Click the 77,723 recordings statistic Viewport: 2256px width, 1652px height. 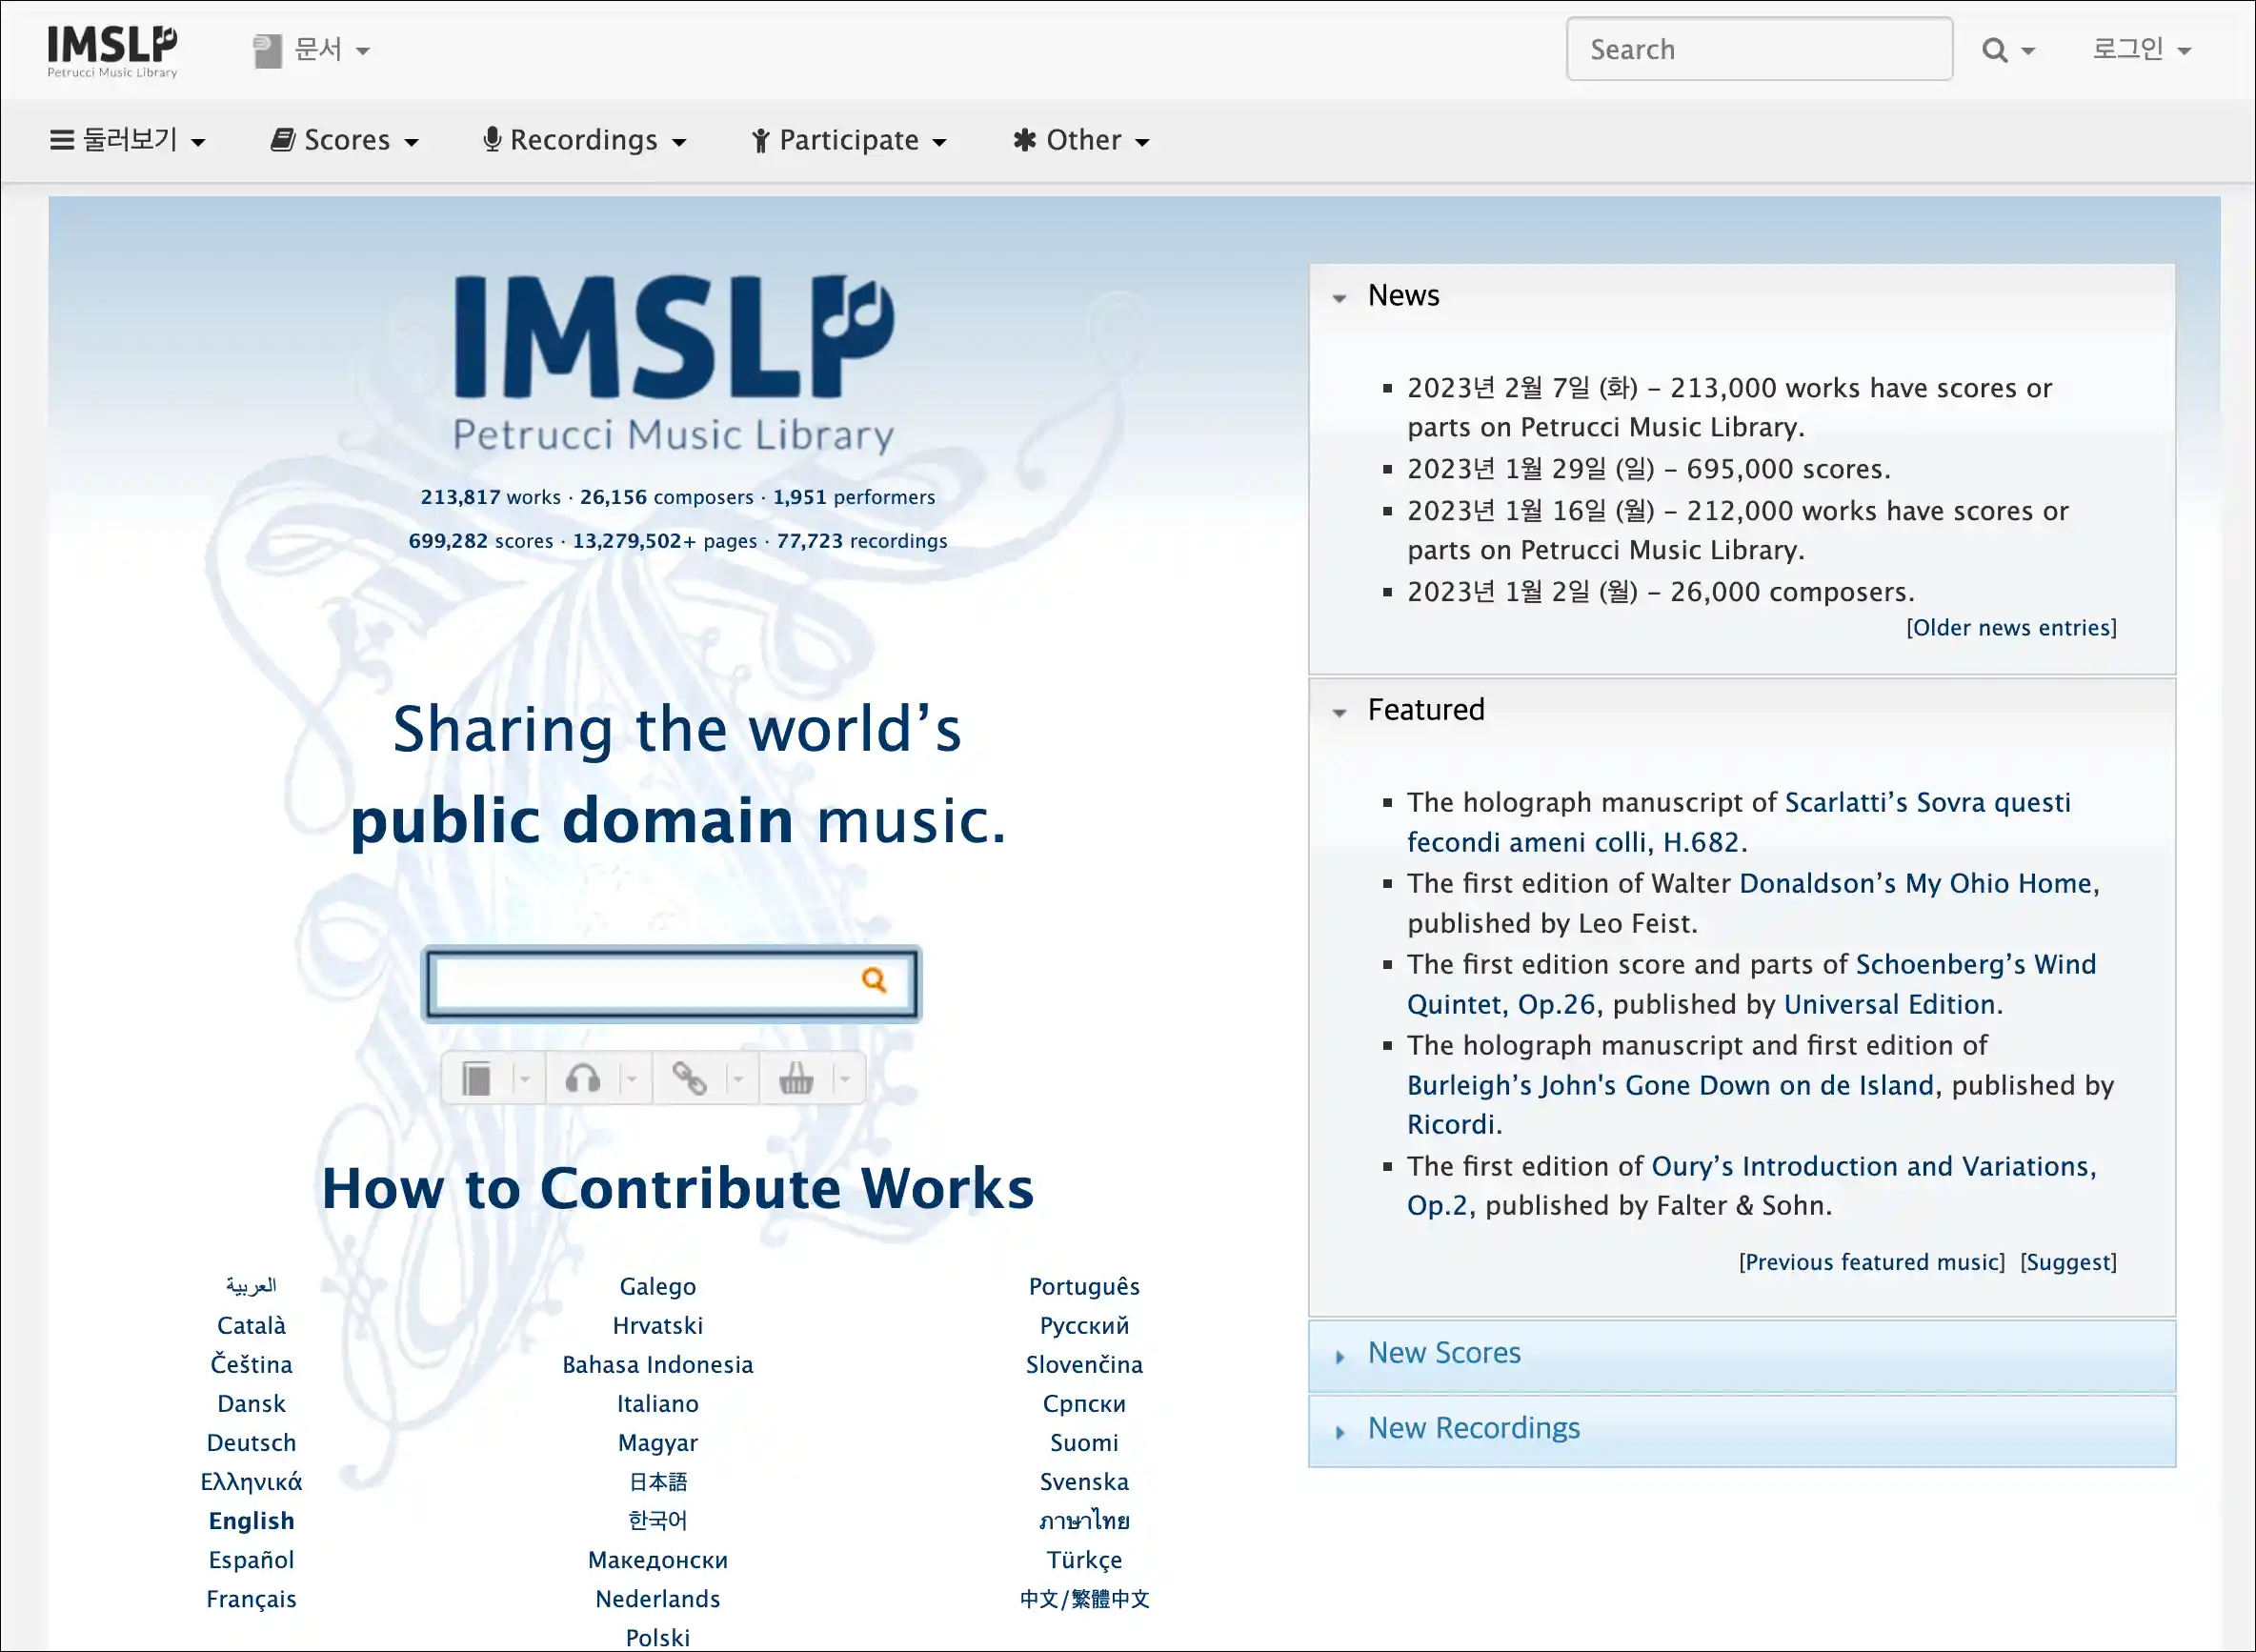click(862, 541)
